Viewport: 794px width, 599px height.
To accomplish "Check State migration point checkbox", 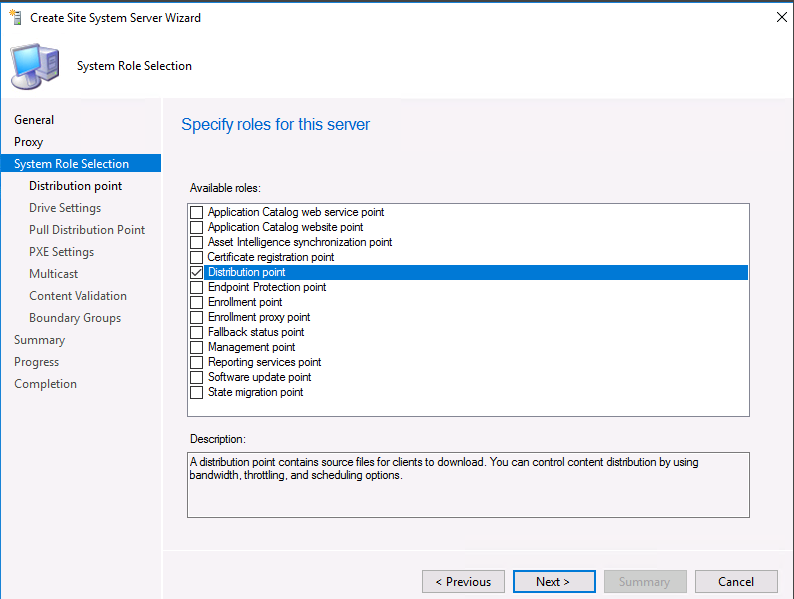I will pyautogui.click(x=196, y=392).
